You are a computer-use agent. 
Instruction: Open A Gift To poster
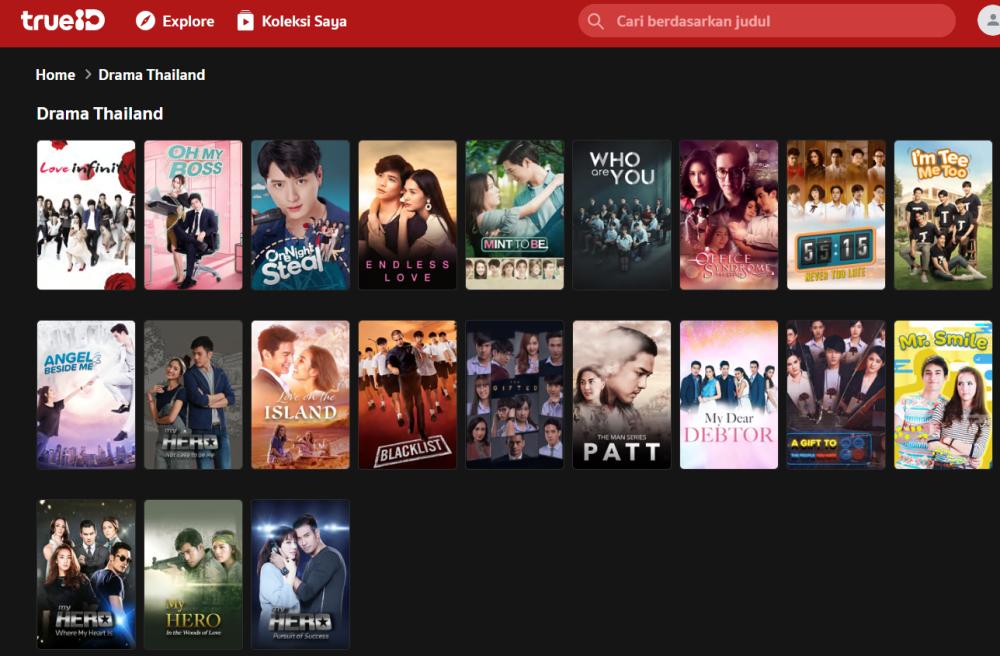coord(836,395)
